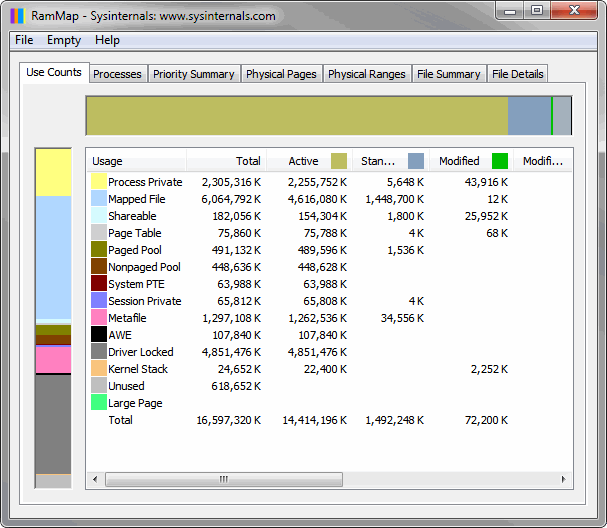
Task: Select the Metafile row label
Action: point(127,318)
